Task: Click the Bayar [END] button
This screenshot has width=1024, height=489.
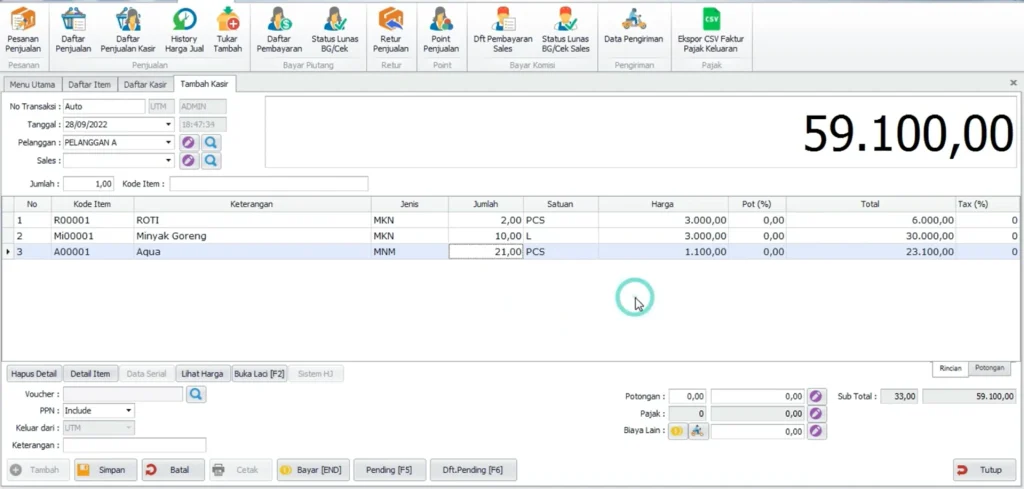Action: (x=313, y=470)
